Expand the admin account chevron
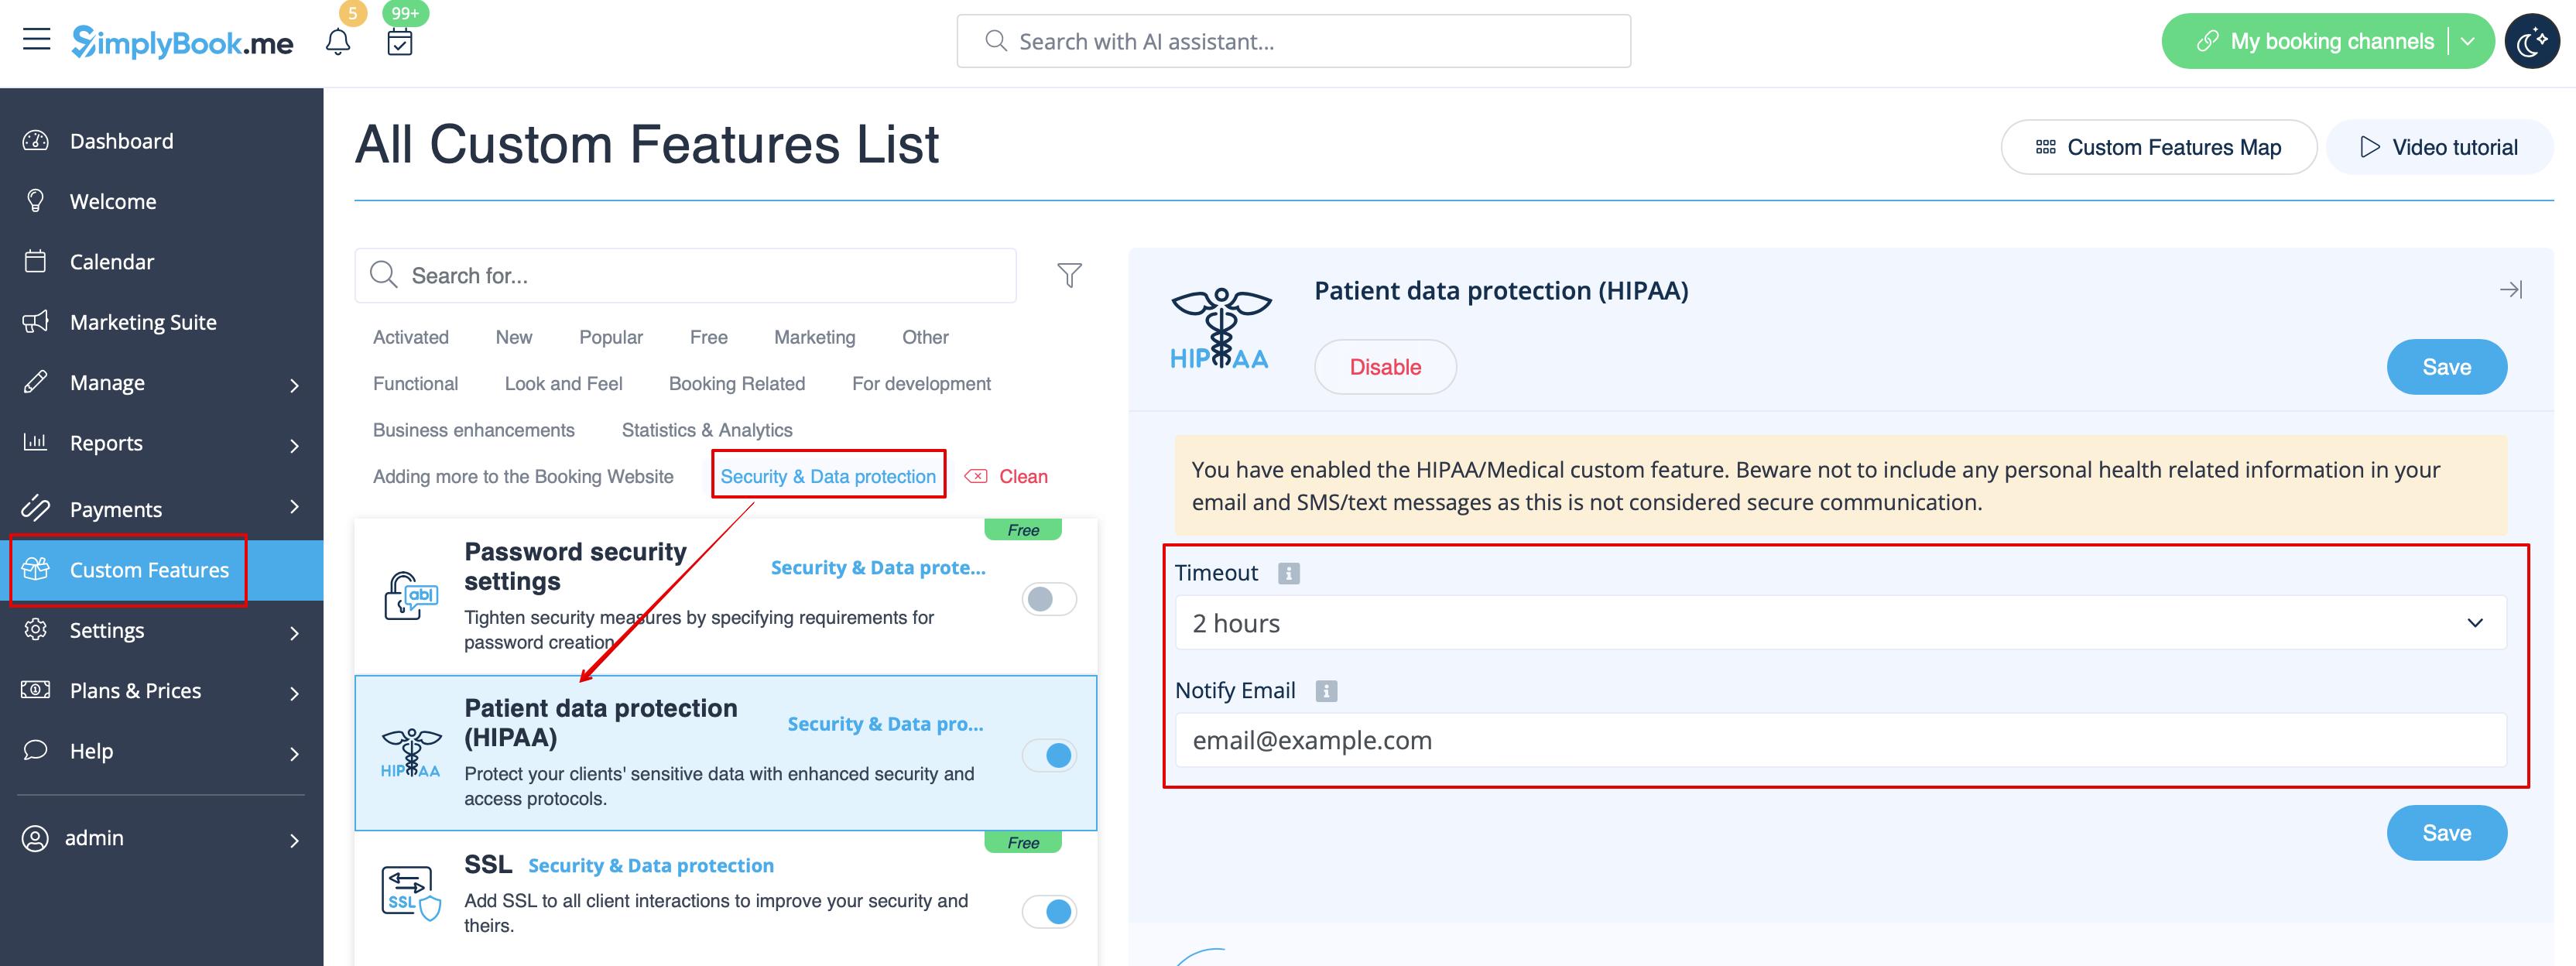 click(294, 841)
